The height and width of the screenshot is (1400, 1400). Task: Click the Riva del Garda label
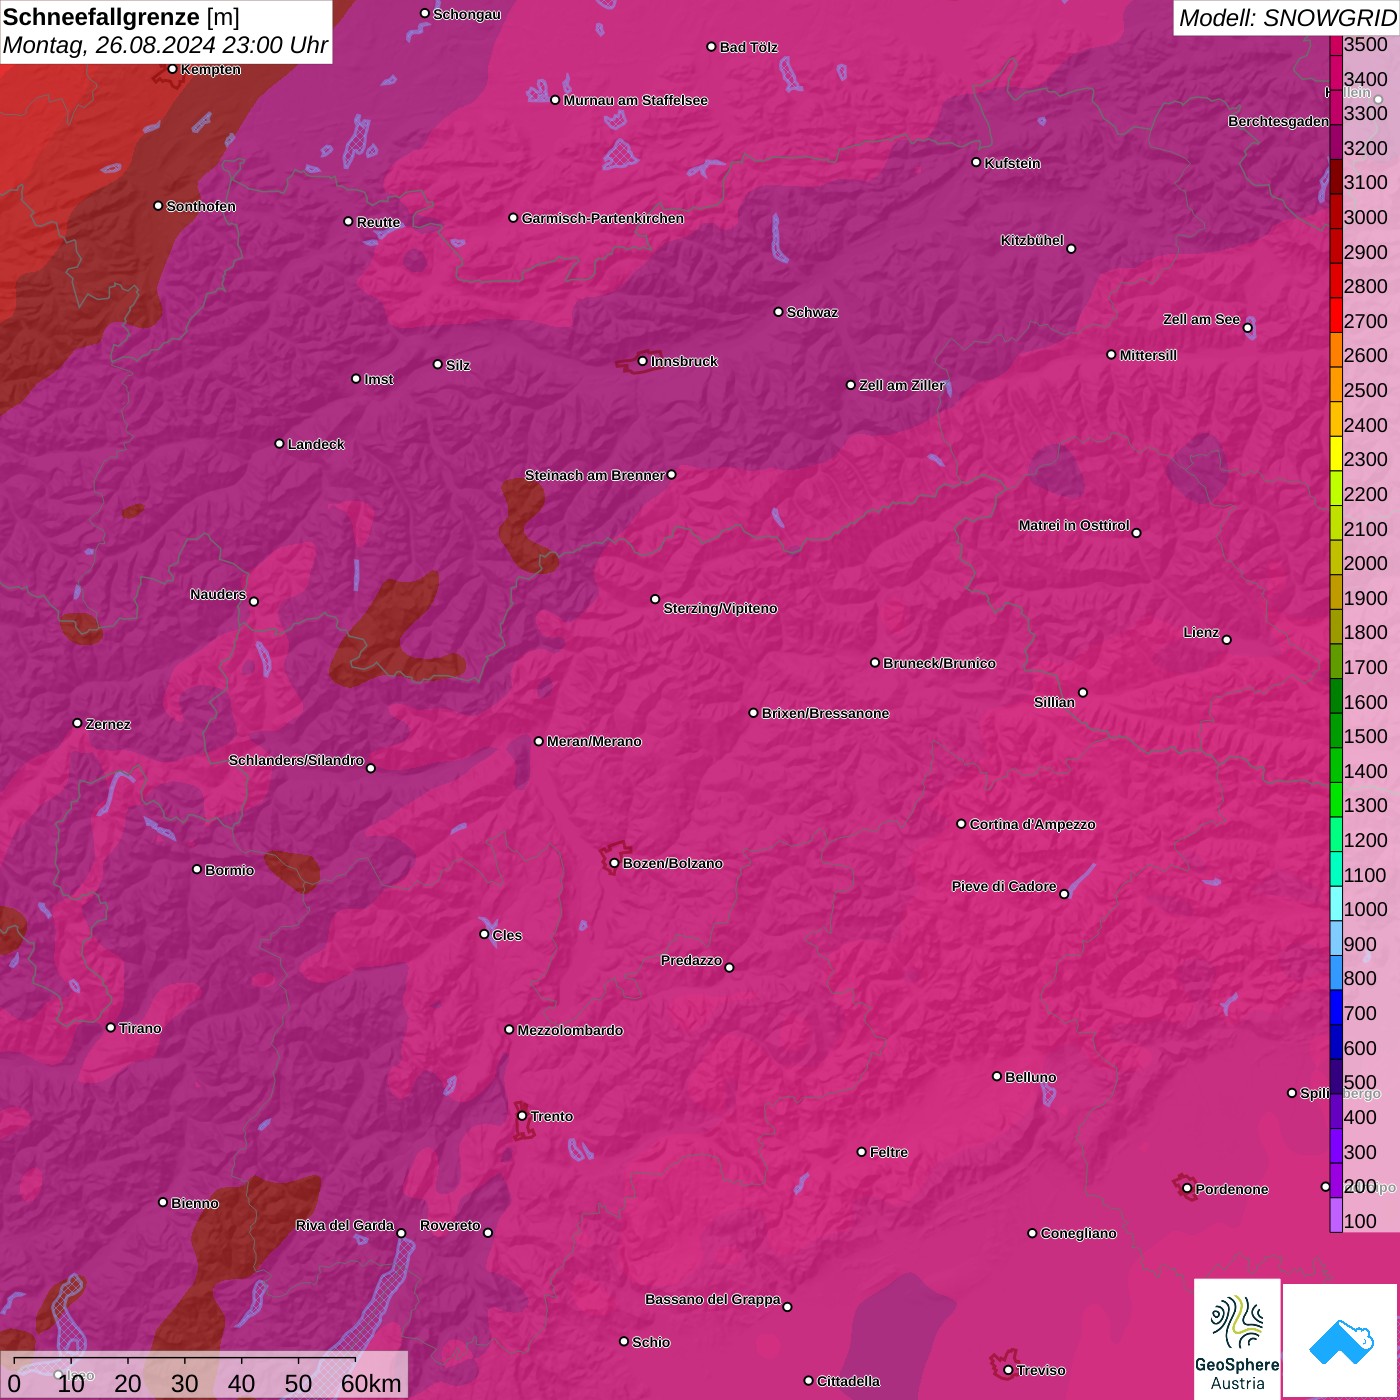coord(344,1225)
